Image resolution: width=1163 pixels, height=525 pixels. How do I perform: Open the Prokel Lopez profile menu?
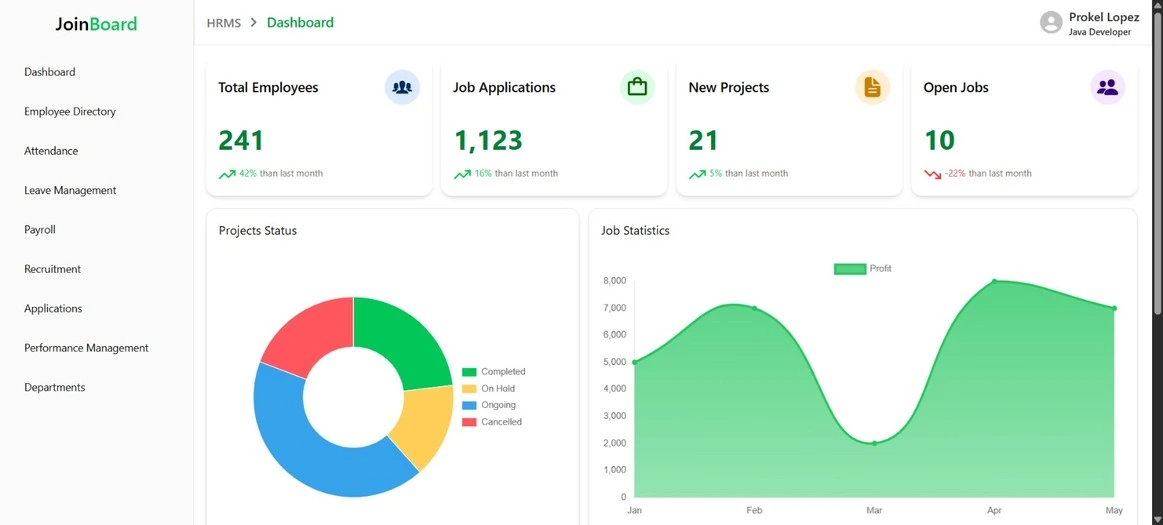1103,23
